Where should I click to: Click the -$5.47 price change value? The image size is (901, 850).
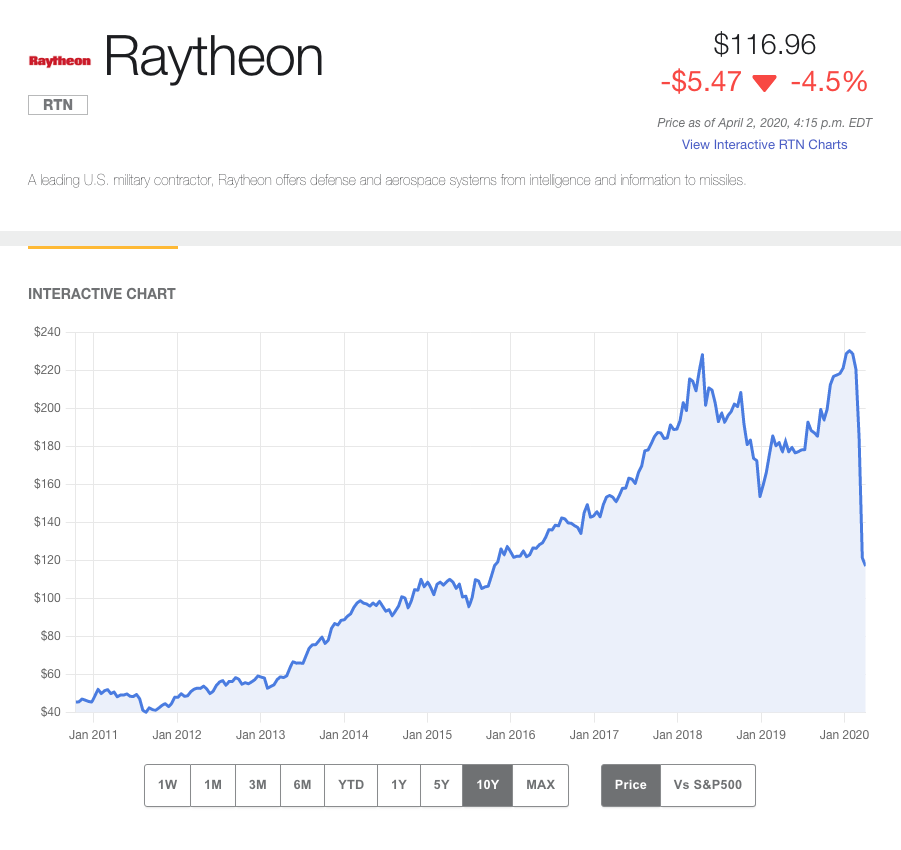[701, 82]
